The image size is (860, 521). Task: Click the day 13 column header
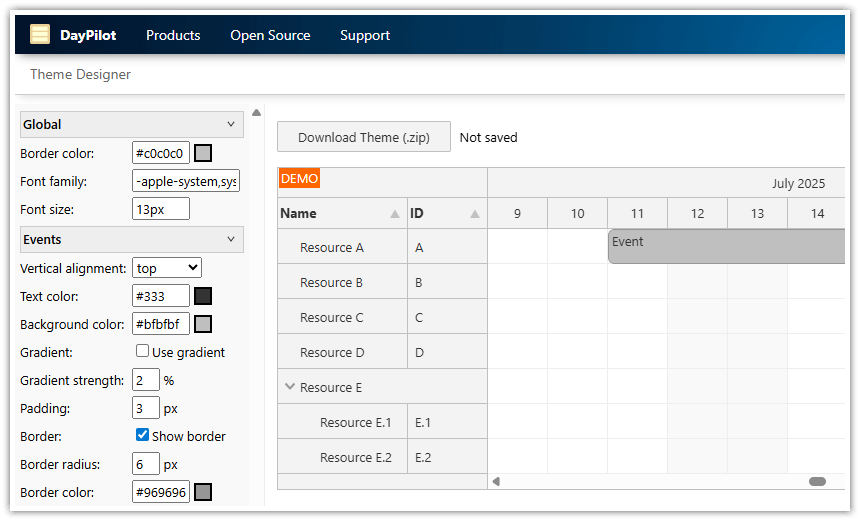(757, 213)
